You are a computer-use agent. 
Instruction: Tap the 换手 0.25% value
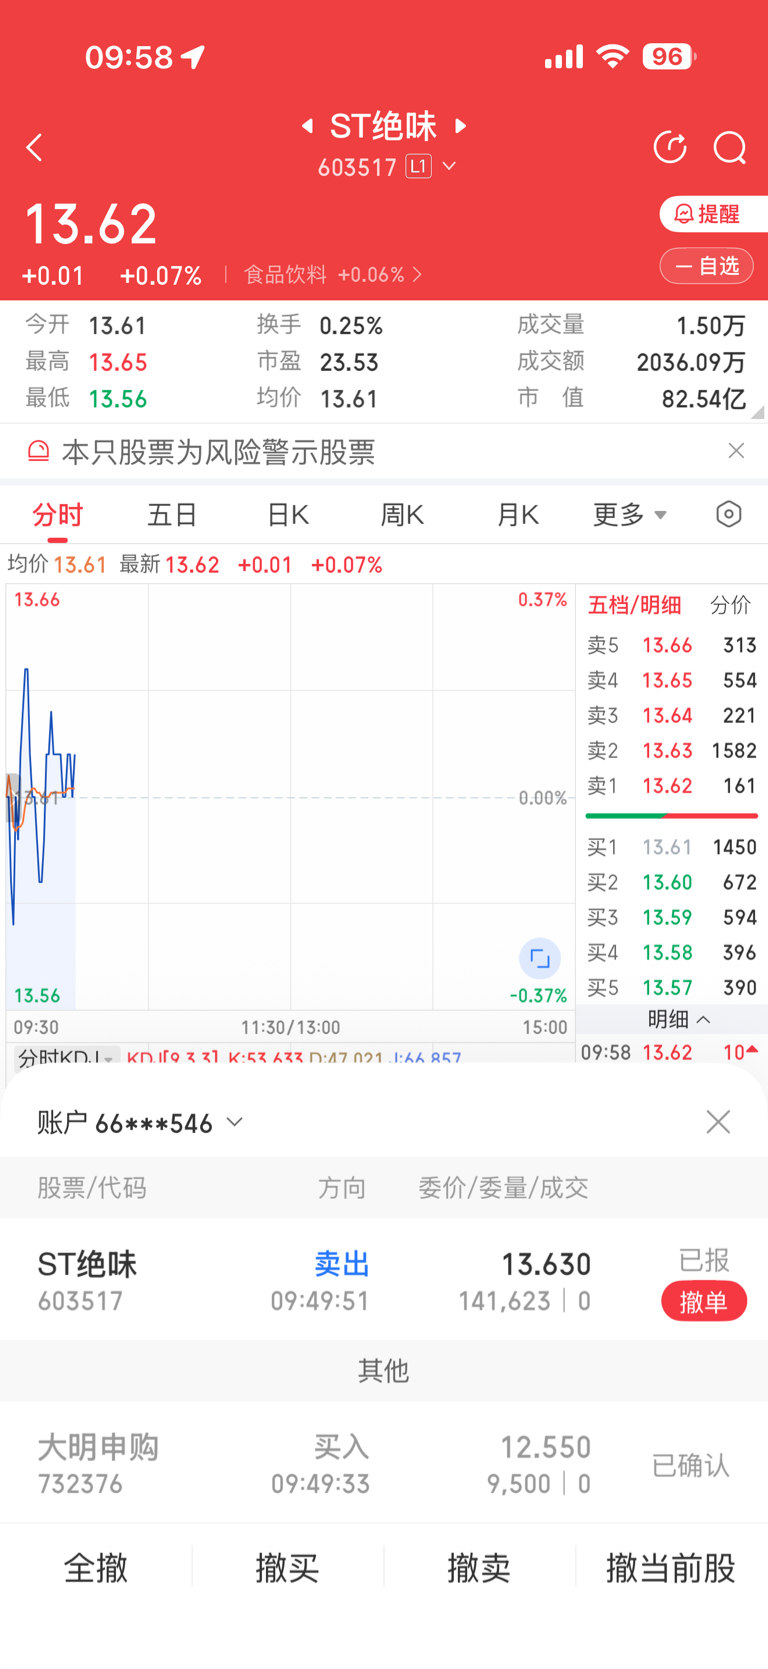coord(351,326)
